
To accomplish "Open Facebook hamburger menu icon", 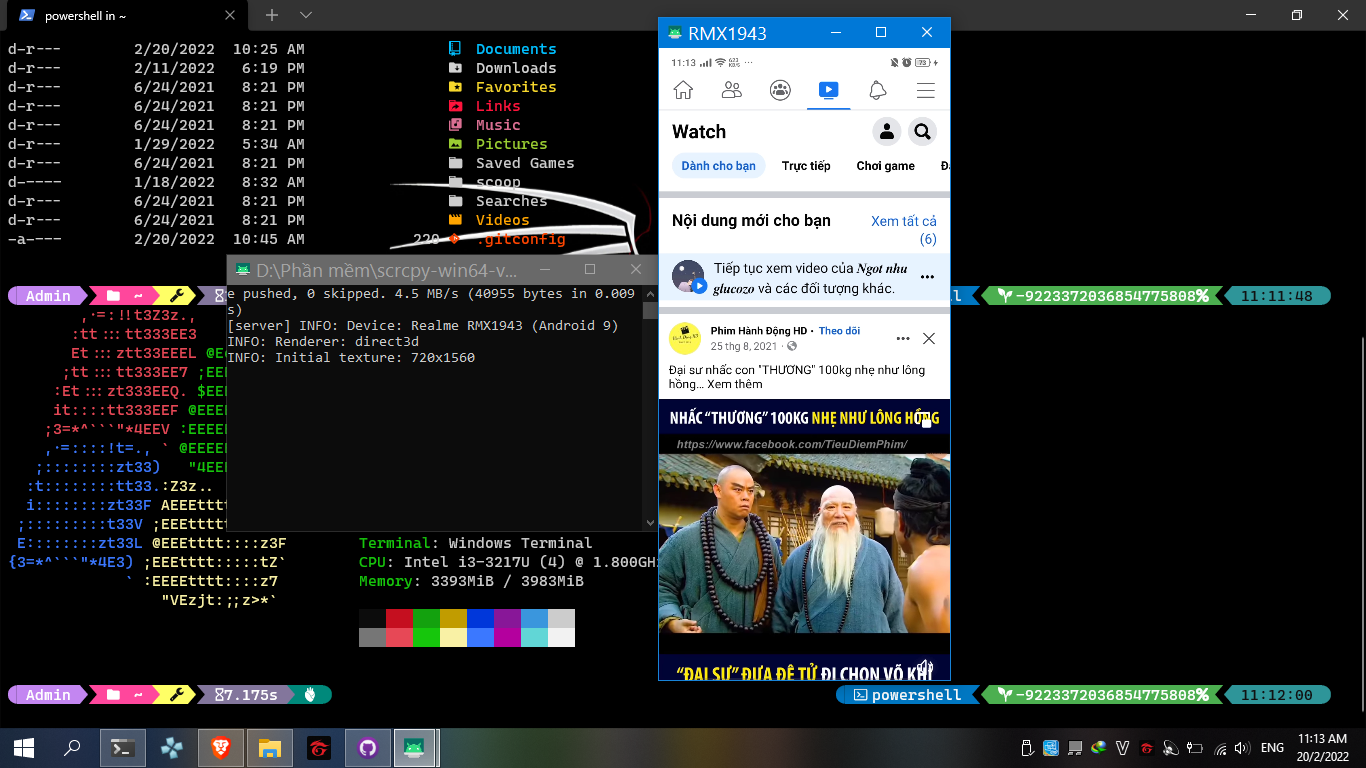I will pos(926,90).
